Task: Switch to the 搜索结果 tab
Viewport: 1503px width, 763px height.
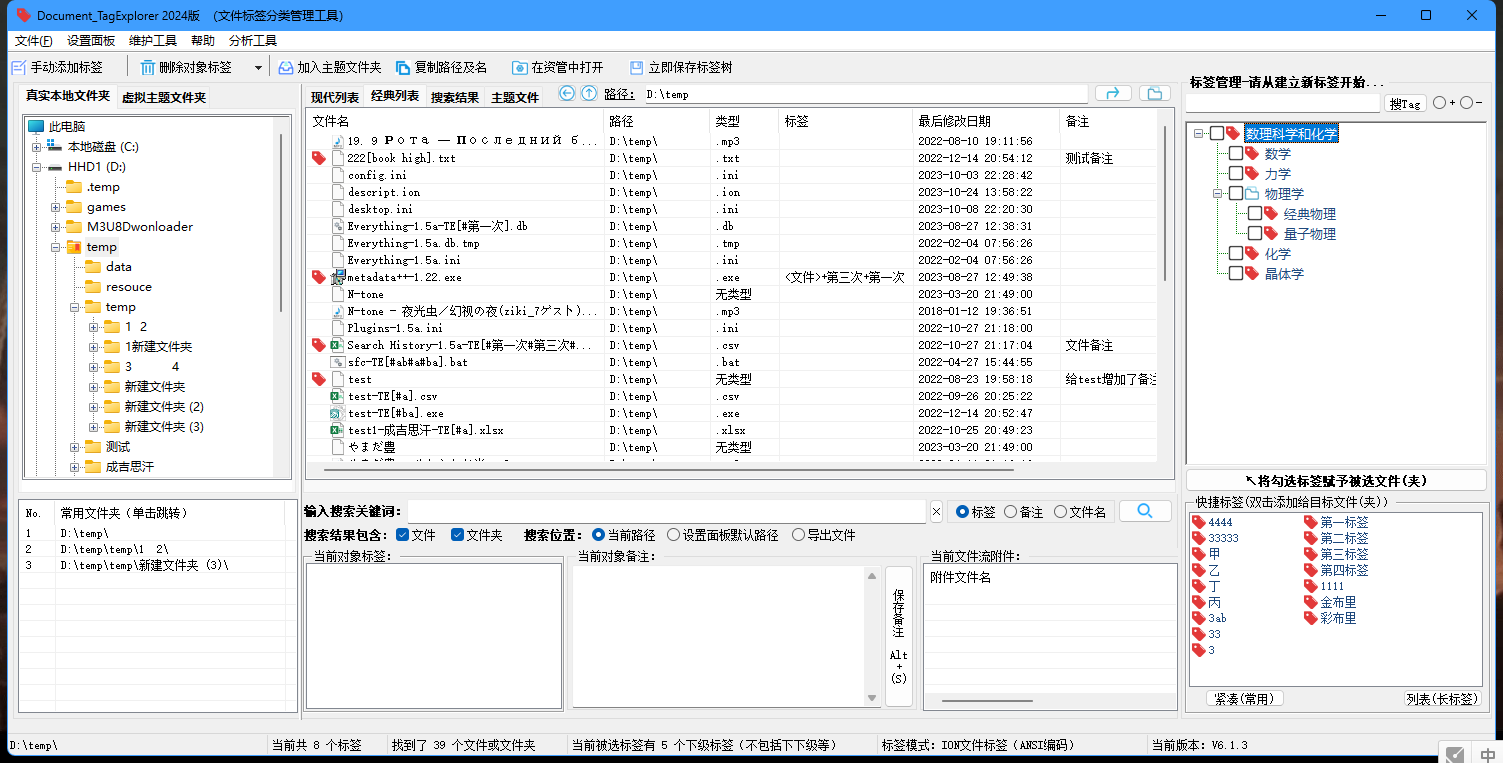Action: point(455,97)
